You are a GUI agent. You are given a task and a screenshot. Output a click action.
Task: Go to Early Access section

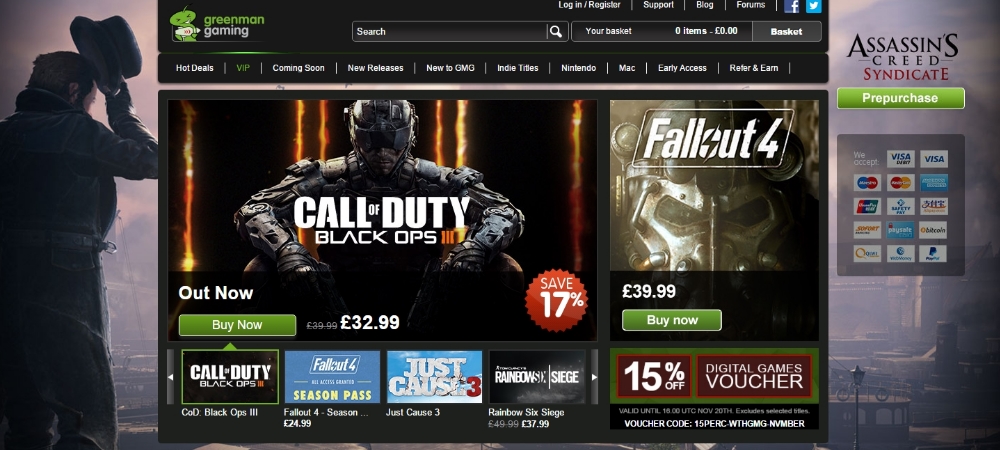pos(682,68)
